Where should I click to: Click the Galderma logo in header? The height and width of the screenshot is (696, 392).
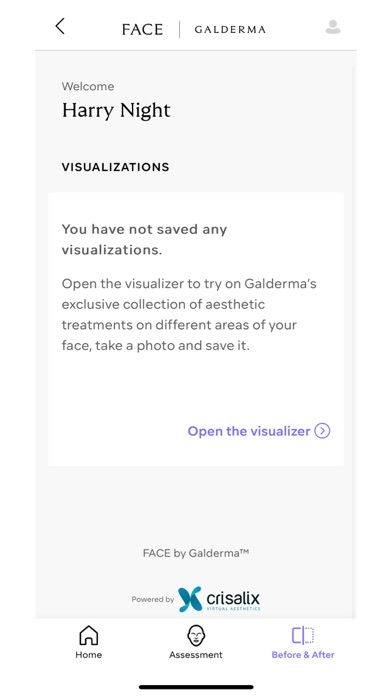230,30
